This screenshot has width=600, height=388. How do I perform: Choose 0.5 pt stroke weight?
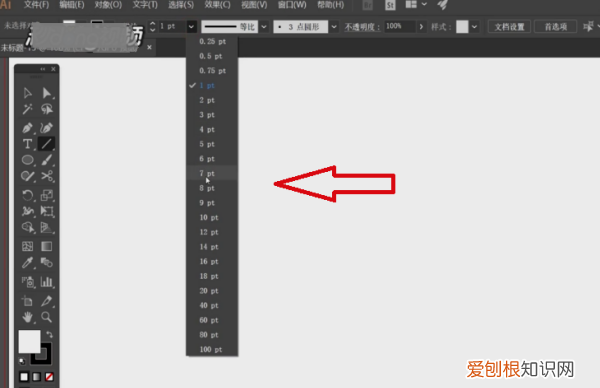[x=212, y=56]
